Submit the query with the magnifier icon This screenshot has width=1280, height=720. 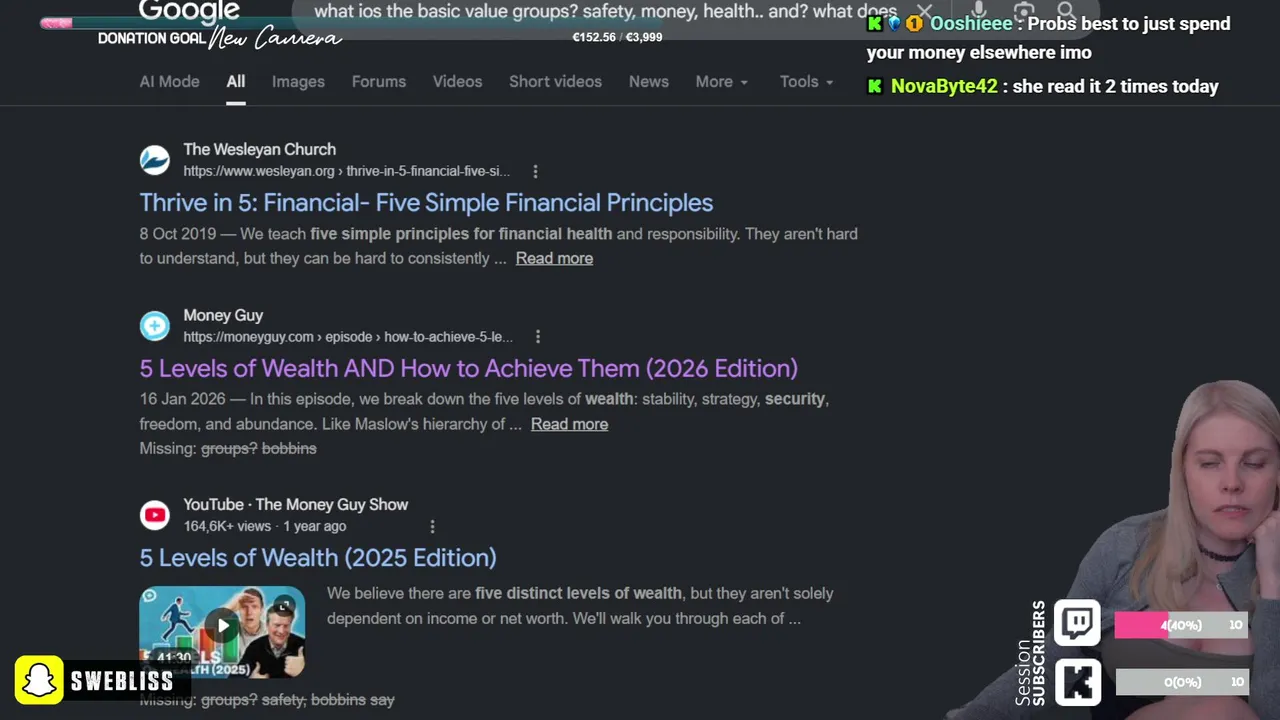[x=1066, y=12]
